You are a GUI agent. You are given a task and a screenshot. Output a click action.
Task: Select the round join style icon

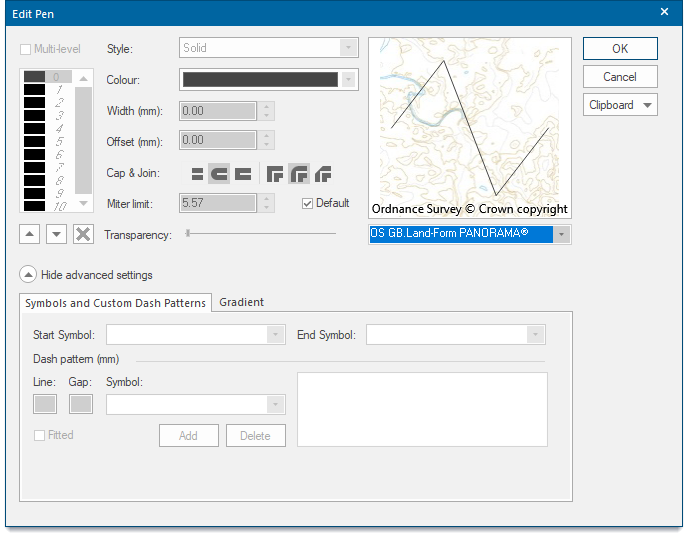click(299, 174)
